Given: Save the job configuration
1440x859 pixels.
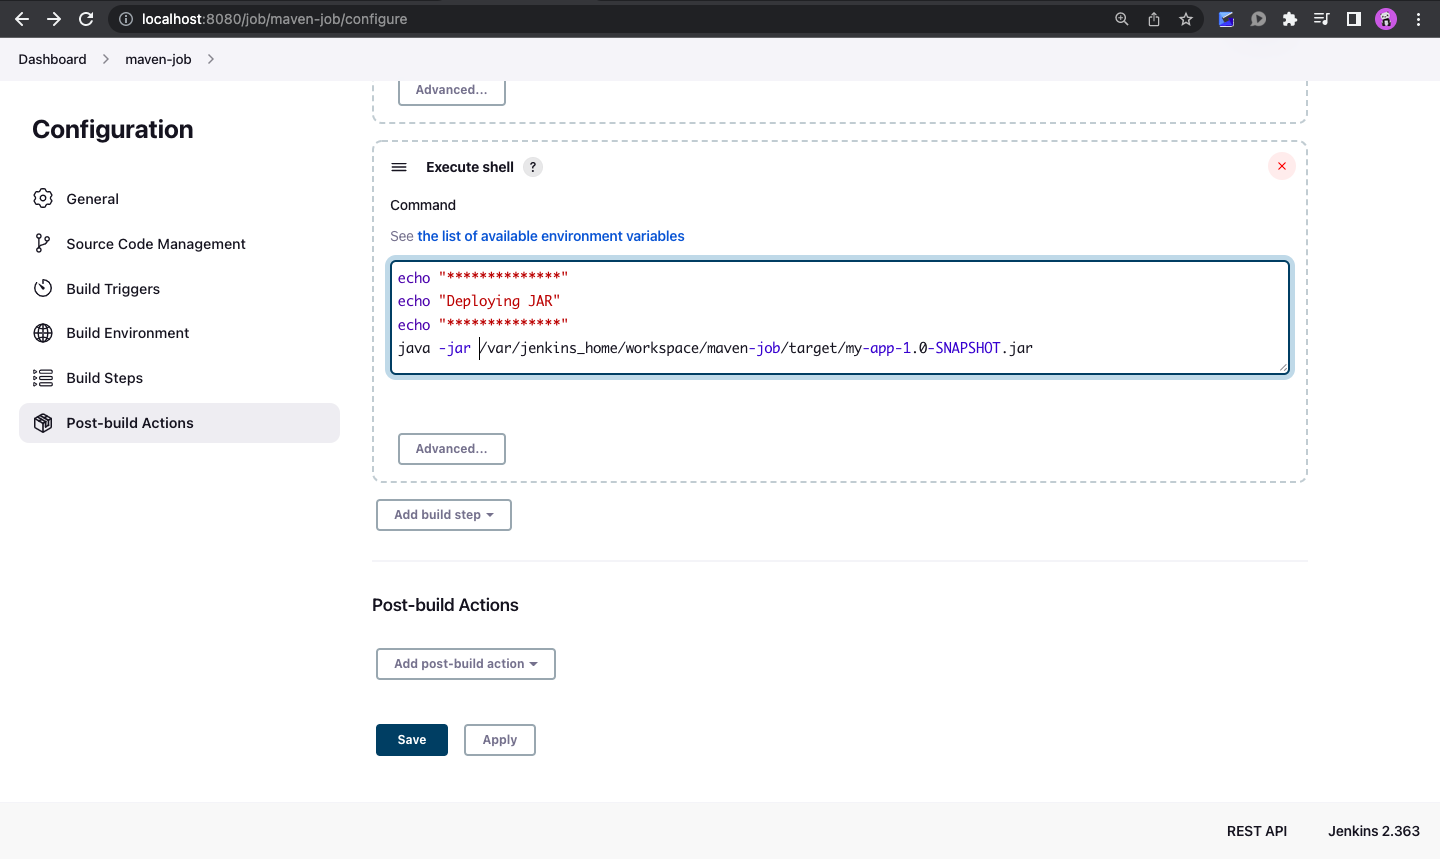Looking at the screenshot, I should click(x=411, y=739).
